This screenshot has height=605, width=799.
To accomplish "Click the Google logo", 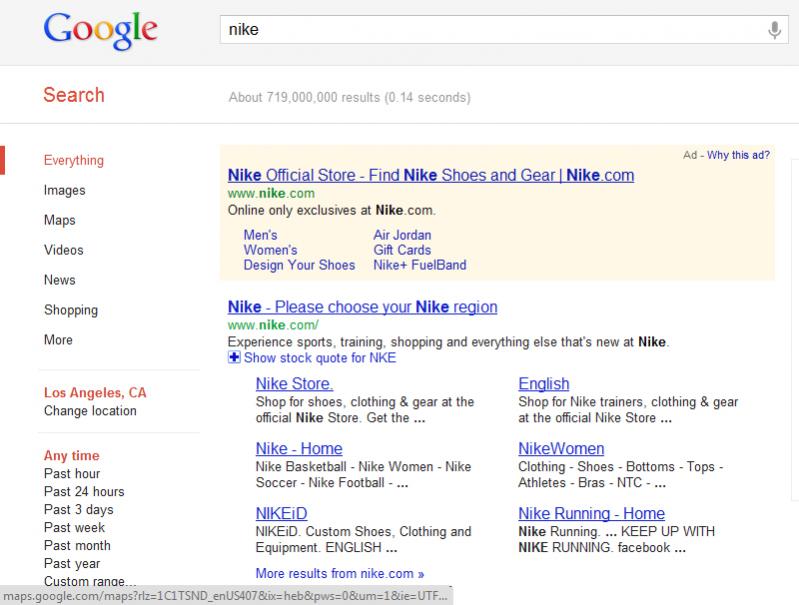I will click(x=100, y=31).
